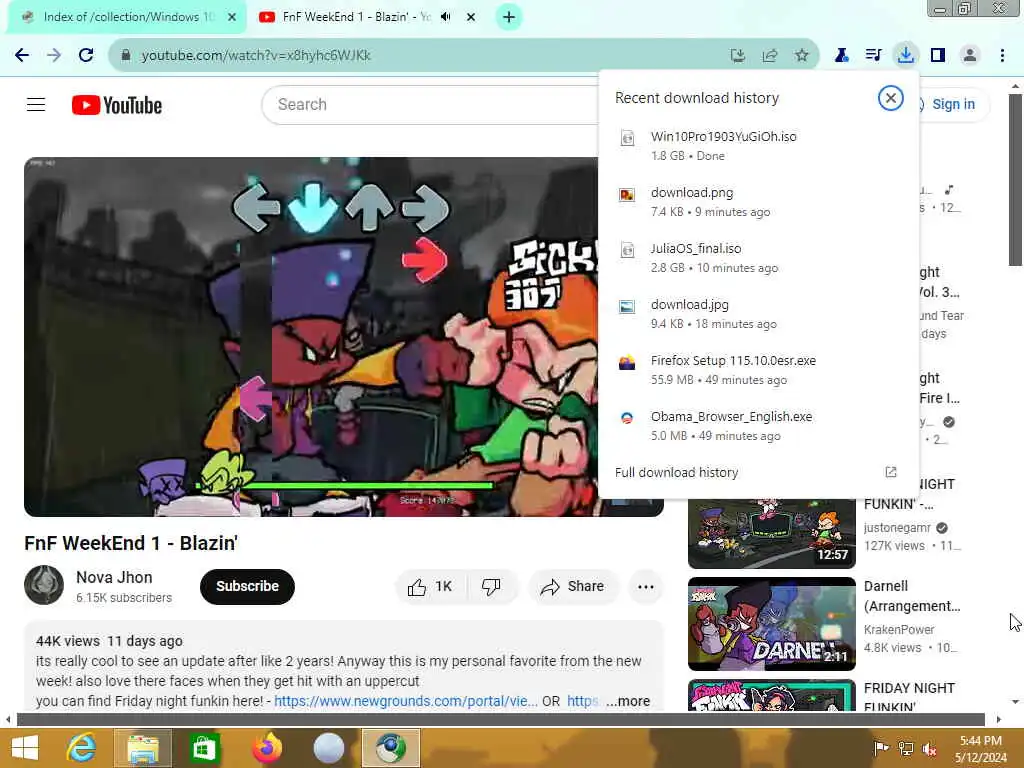The height and width of the screenshot is (768, 1024).
Task: Open Win10Pro1903YuGiOh.iso download entry
Action: (758, 146)
